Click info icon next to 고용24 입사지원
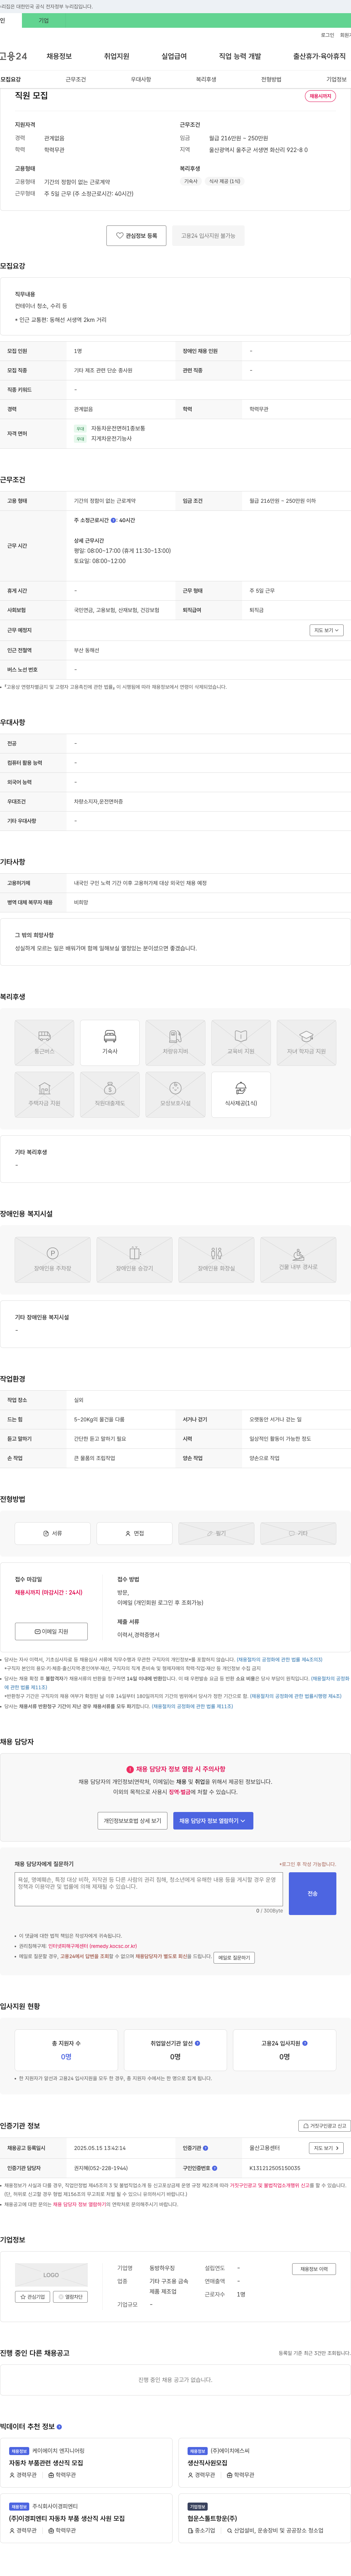Screen dimensions: 351x2576 pos(305,2043)
